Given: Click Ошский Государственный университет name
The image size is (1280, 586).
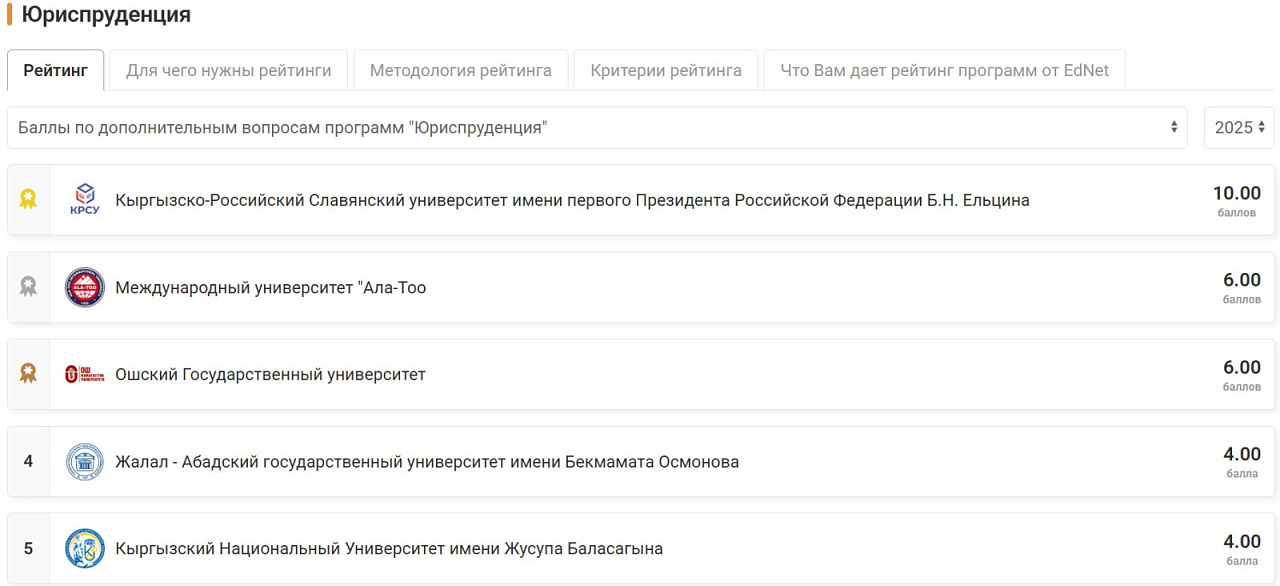Looking at the screenshot, I should [x=270, y=375].
